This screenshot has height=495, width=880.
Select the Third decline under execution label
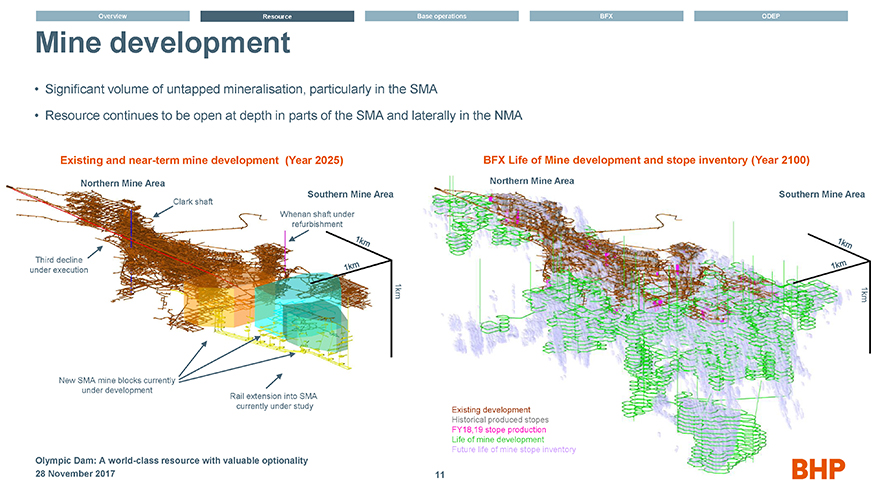pos(62,265)
